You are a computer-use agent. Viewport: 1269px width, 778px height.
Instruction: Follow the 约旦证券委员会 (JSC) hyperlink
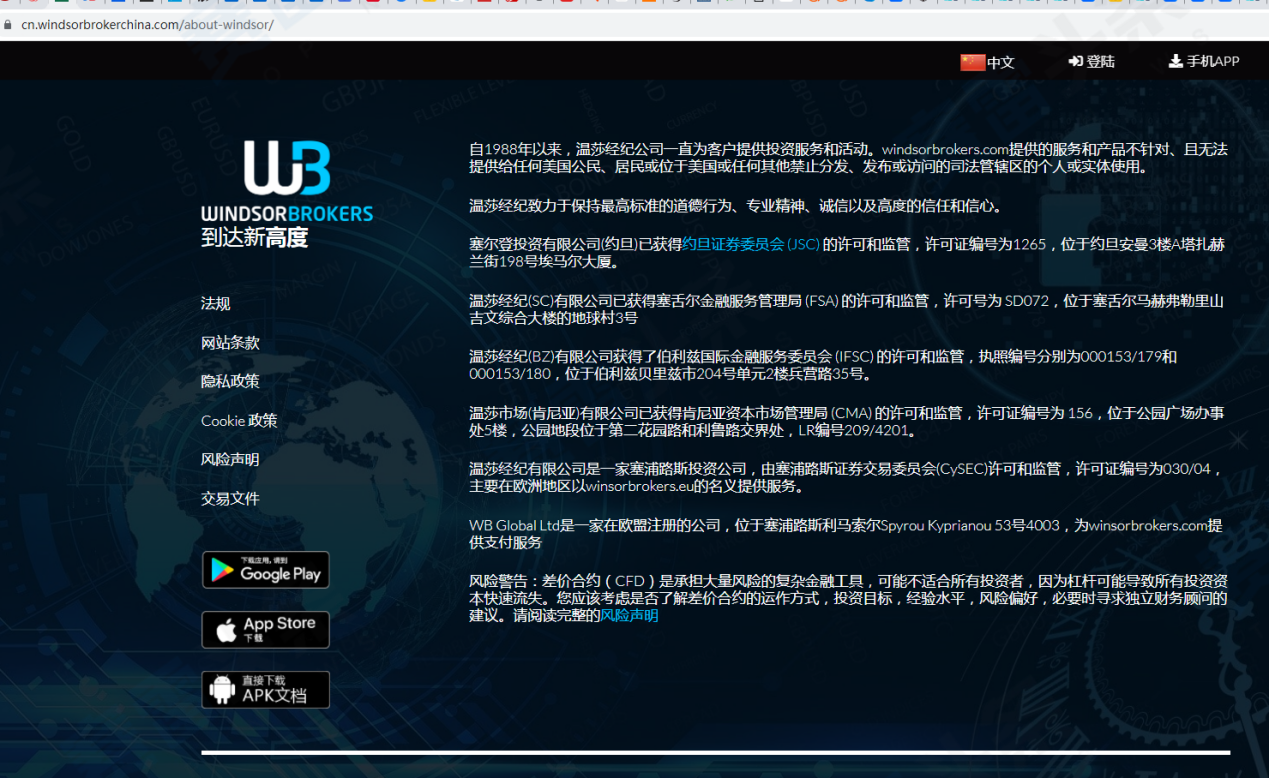point(750,244)
